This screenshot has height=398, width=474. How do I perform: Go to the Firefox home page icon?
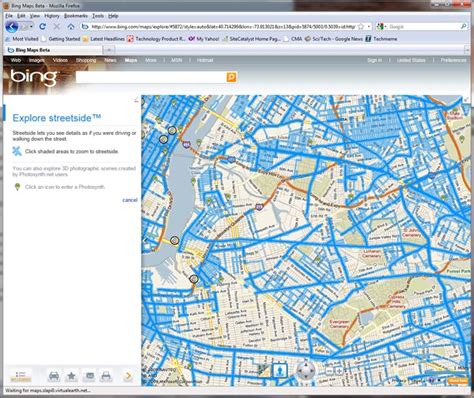click(71, 26)
